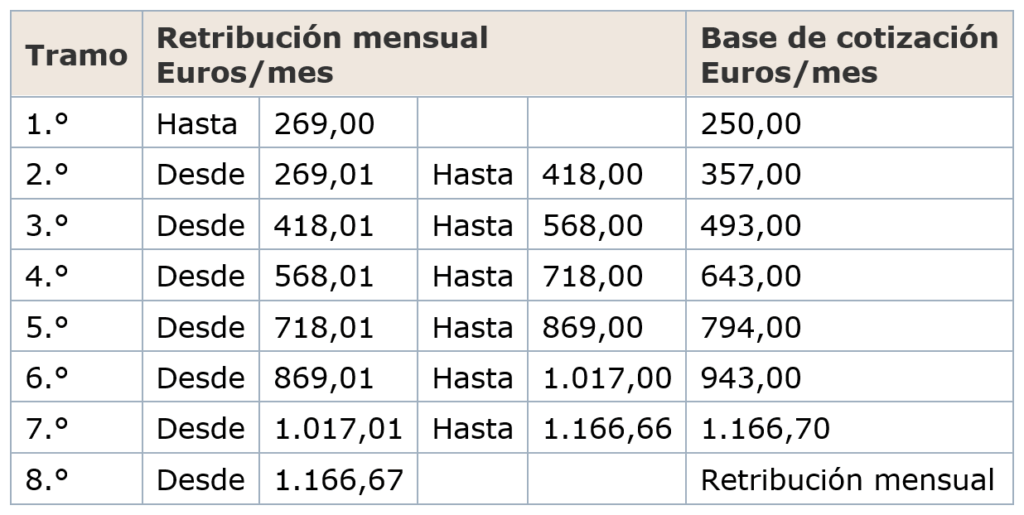This screenshot has height=515, width=1024.
Task: Click the 357,00 base cell
Action: [x=751, y=175]
